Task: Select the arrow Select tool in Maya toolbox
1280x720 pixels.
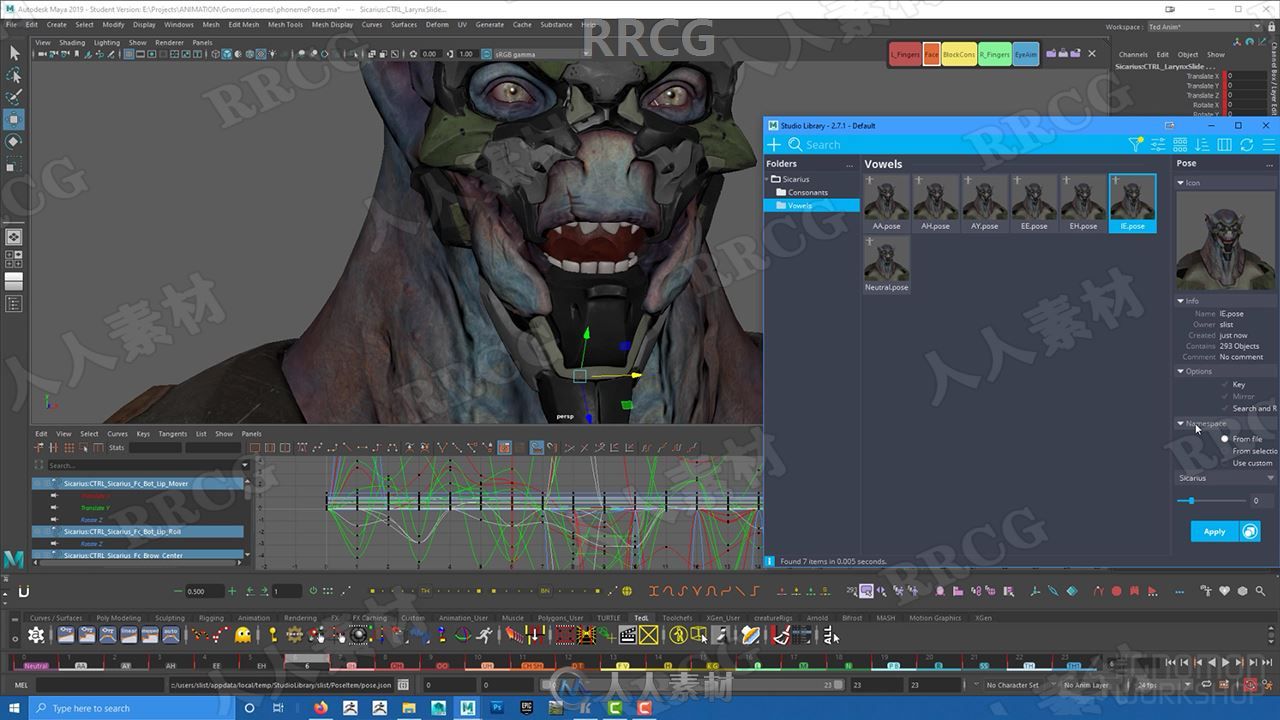Action: pyautogui.click(x=14, y=53)
